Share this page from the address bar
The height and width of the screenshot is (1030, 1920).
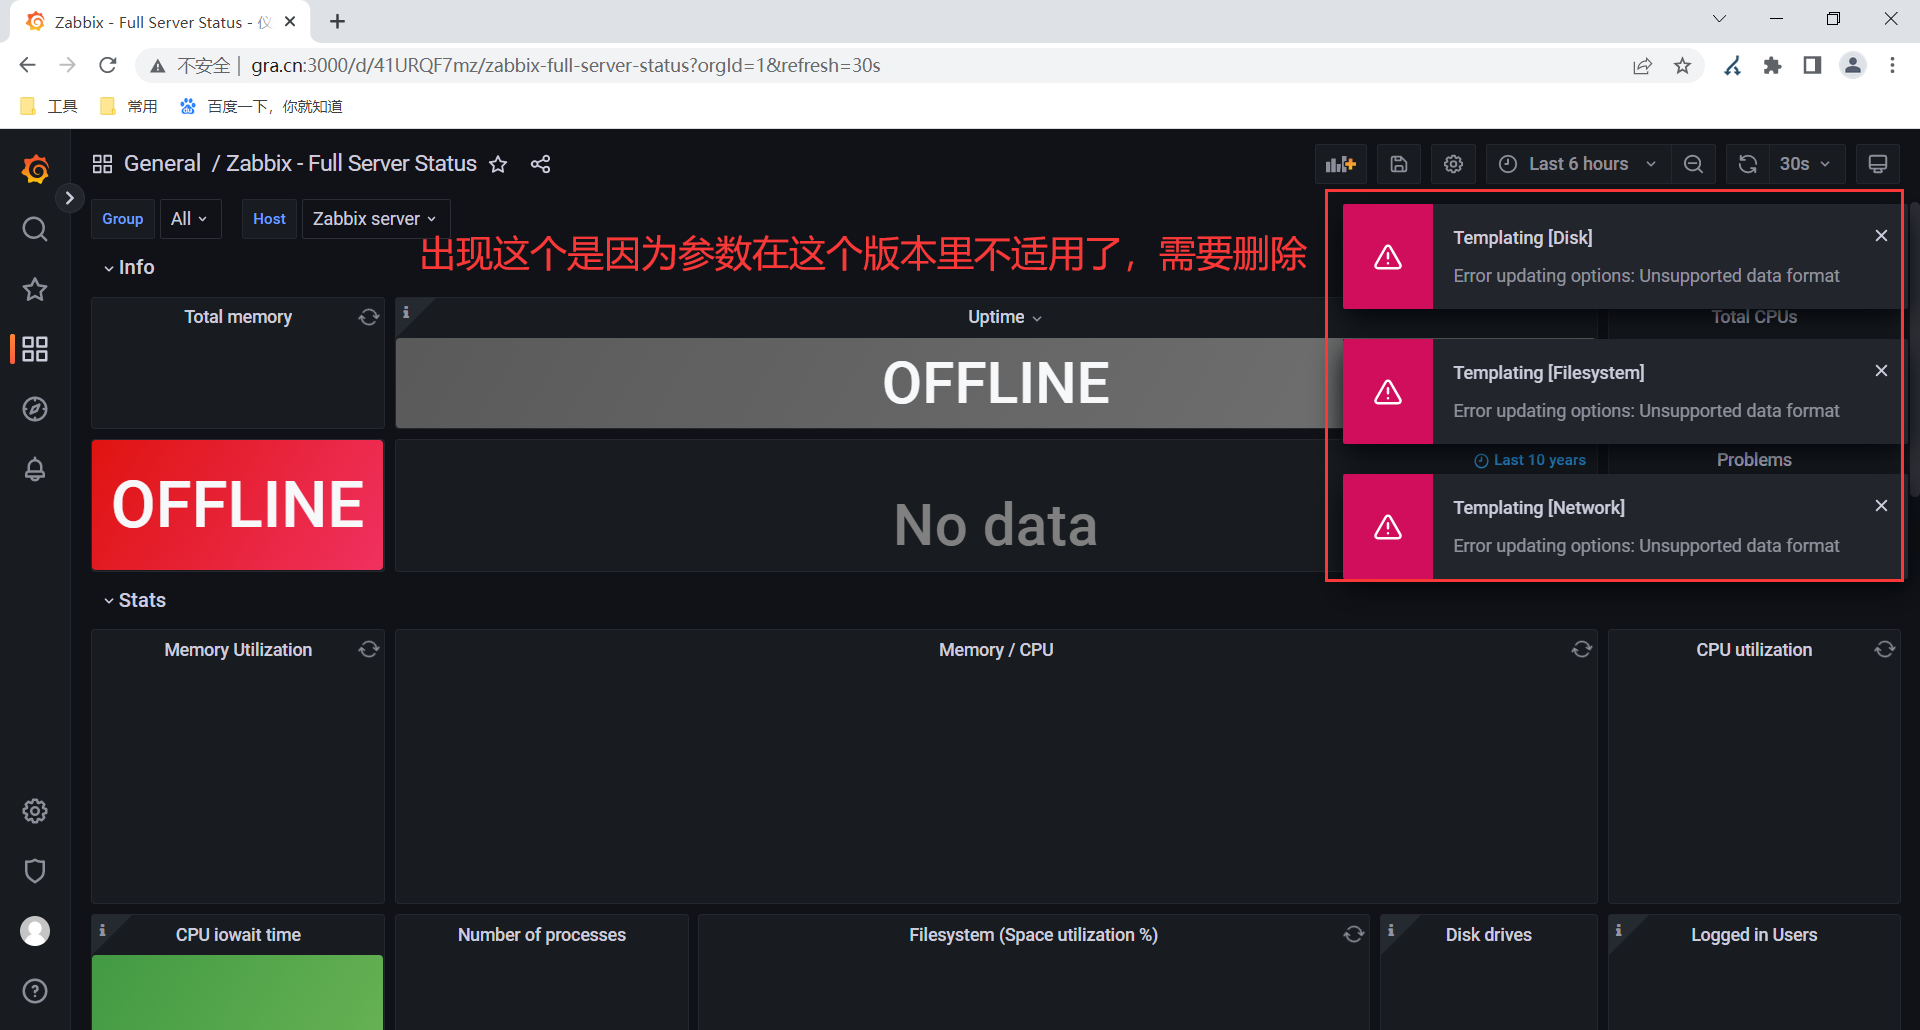(1643, 66)
